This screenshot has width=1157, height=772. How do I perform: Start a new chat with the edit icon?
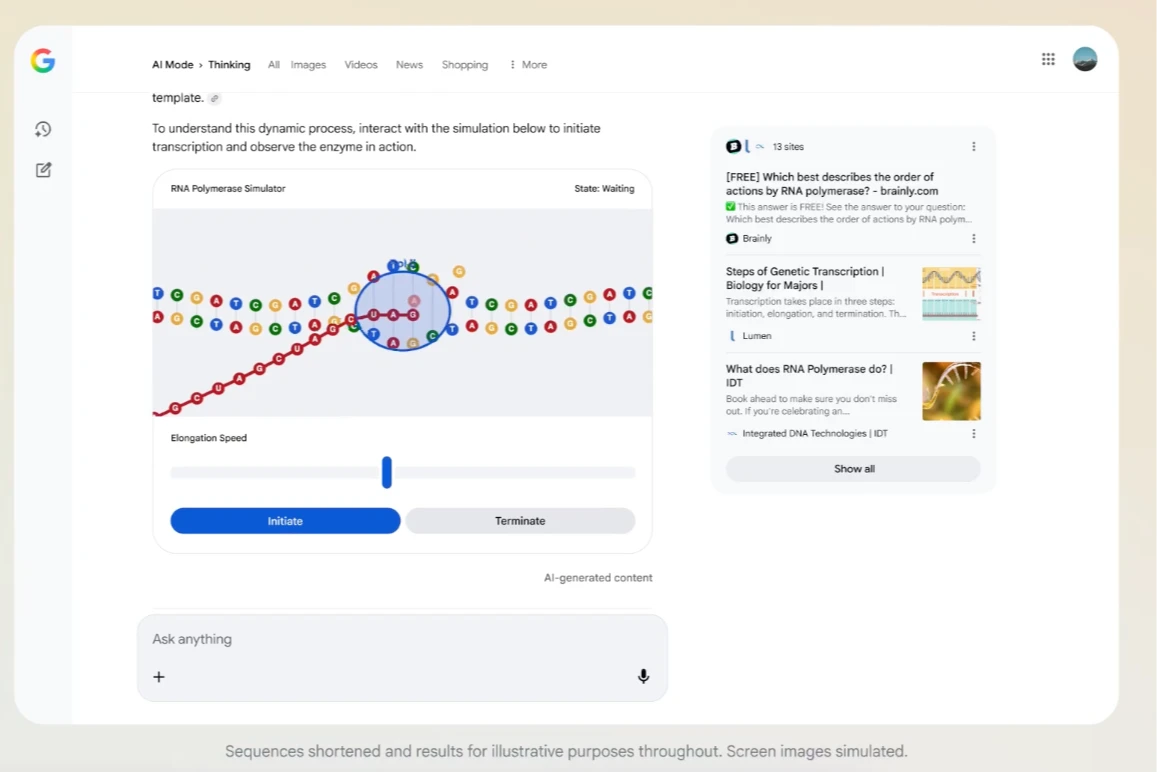click(x=43, y=170)
